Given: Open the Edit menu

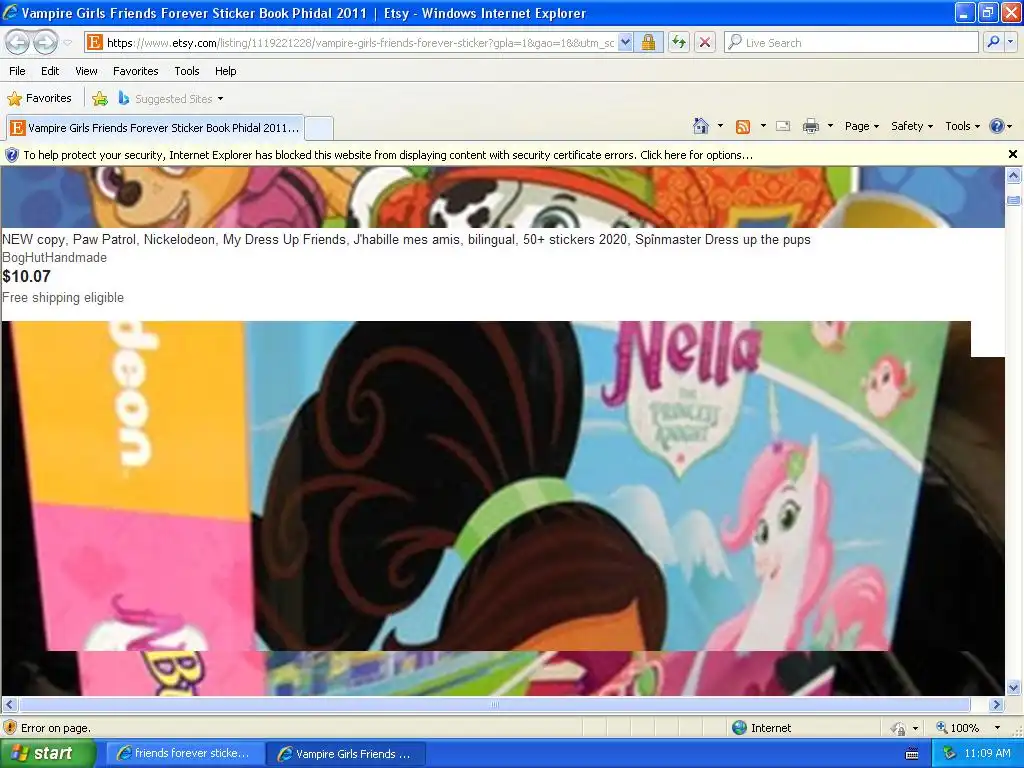Looking at the screenshot, I should tap(50, 71).
